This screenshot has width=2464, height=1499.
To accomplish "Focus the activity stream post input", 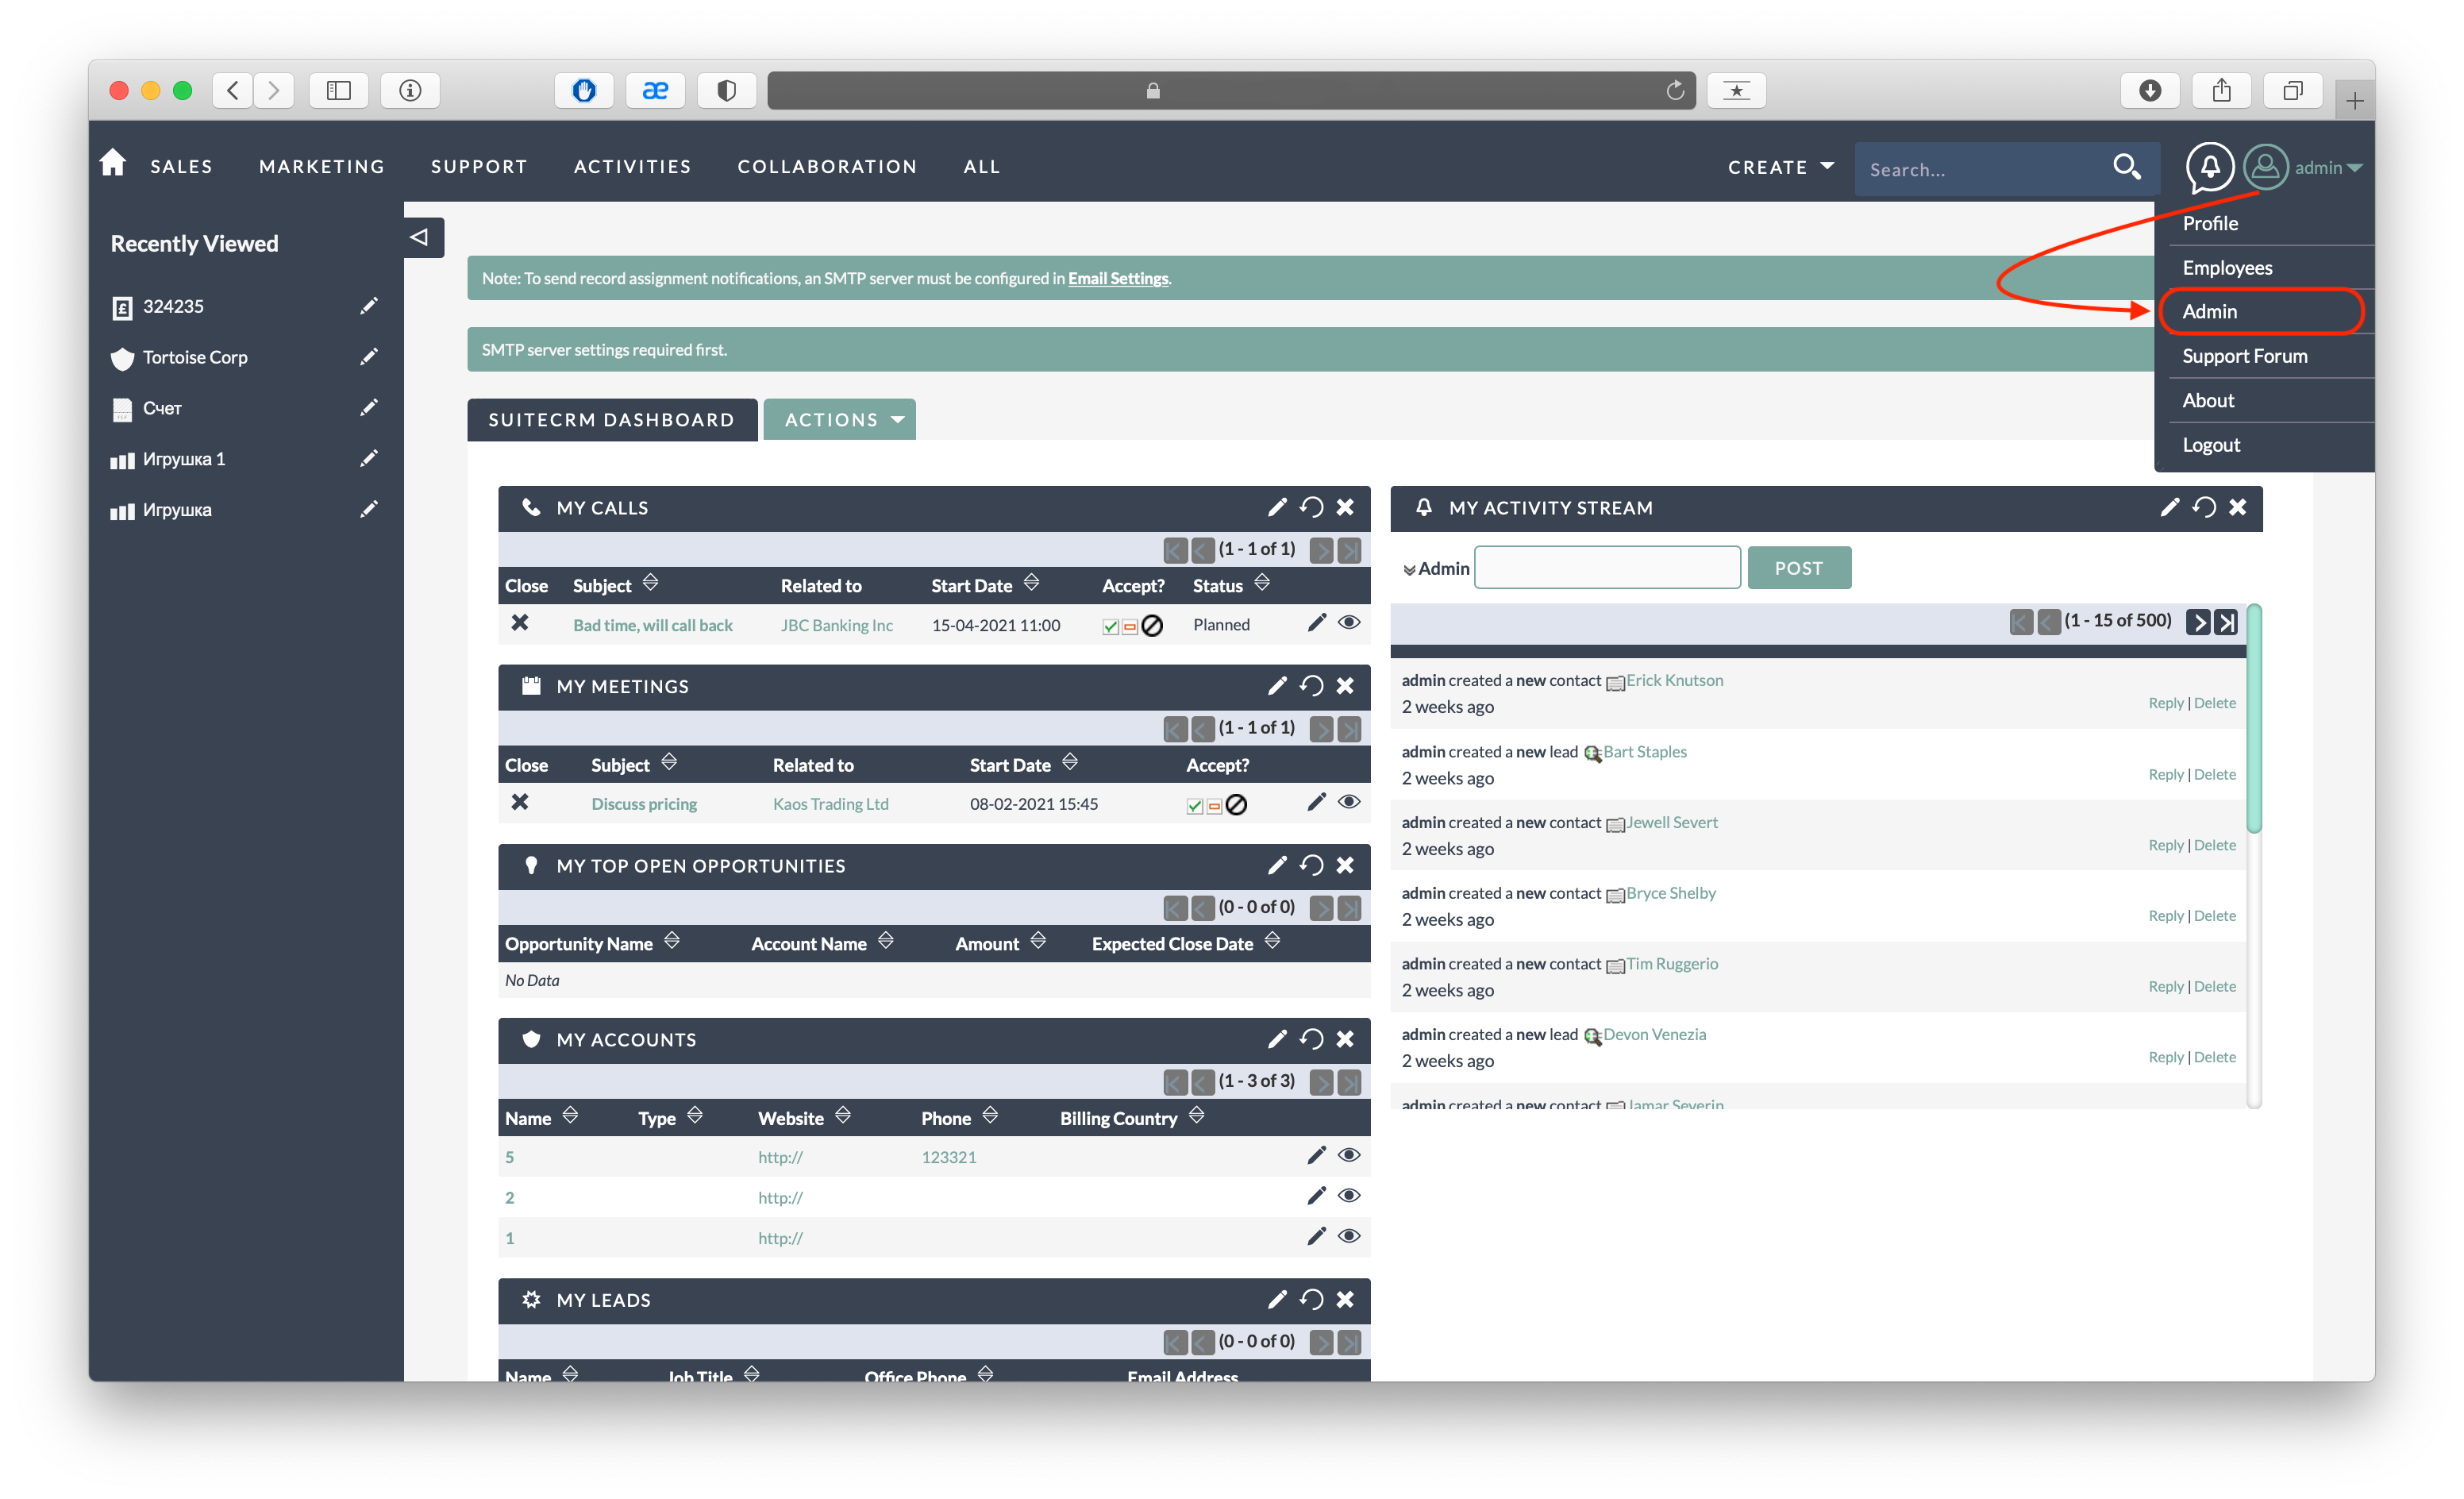I will click(1607, 567).
